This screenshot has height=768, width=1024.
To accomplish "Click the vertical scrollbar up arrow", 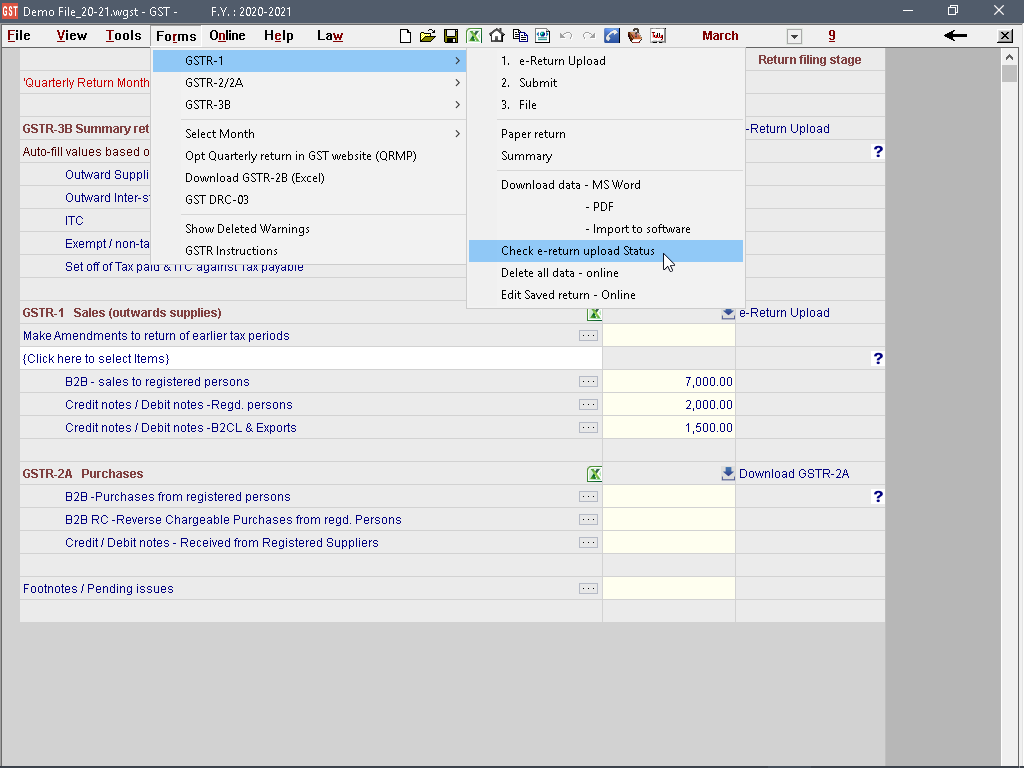I will 1009,58.
